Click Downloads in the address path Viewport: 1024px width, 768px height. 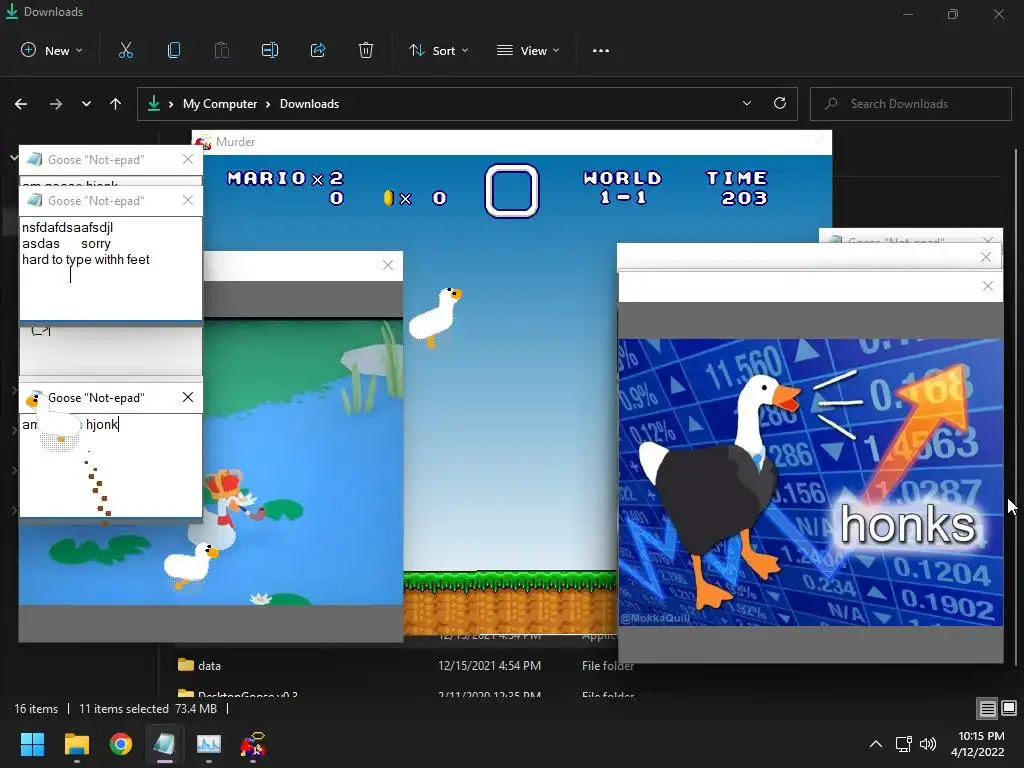coord(309,104)
